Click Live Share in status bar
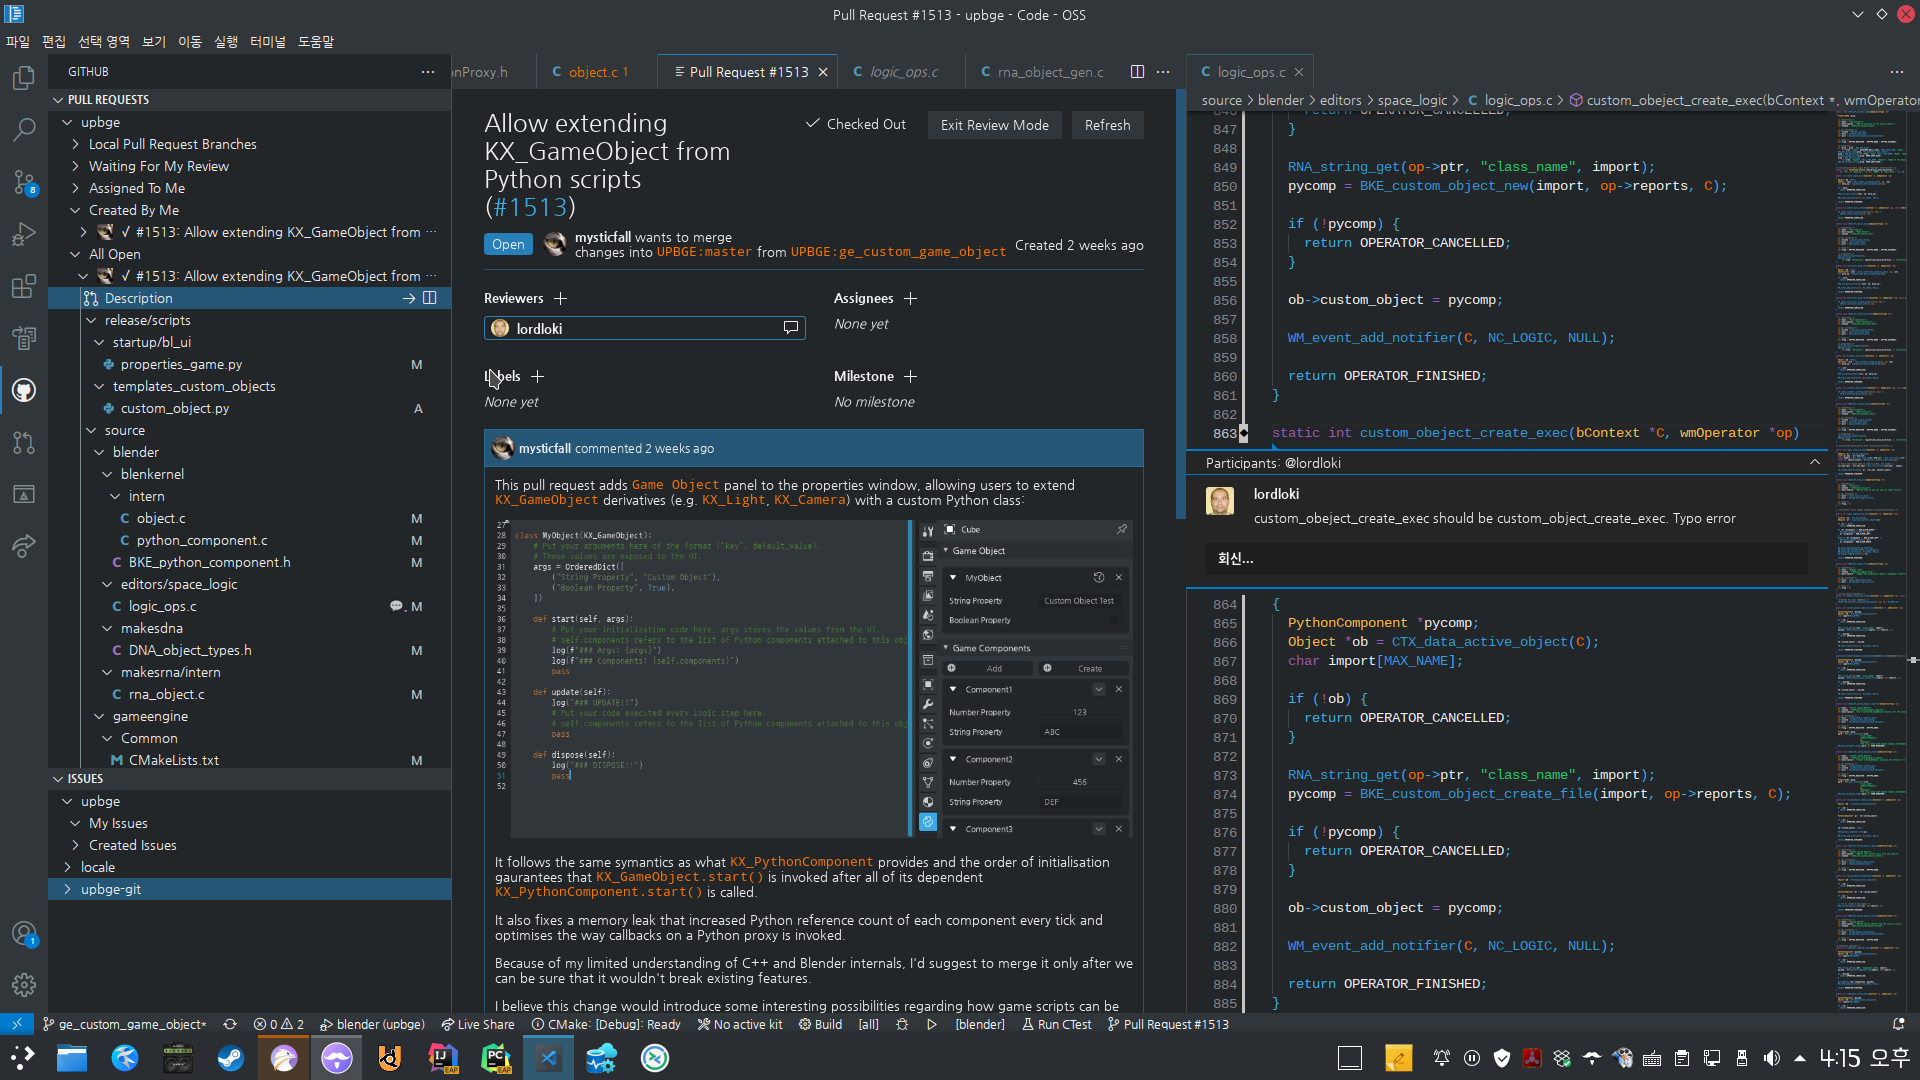Image resolution: width=1920 pixels, height=1080 pixels. coord(478,1024)
